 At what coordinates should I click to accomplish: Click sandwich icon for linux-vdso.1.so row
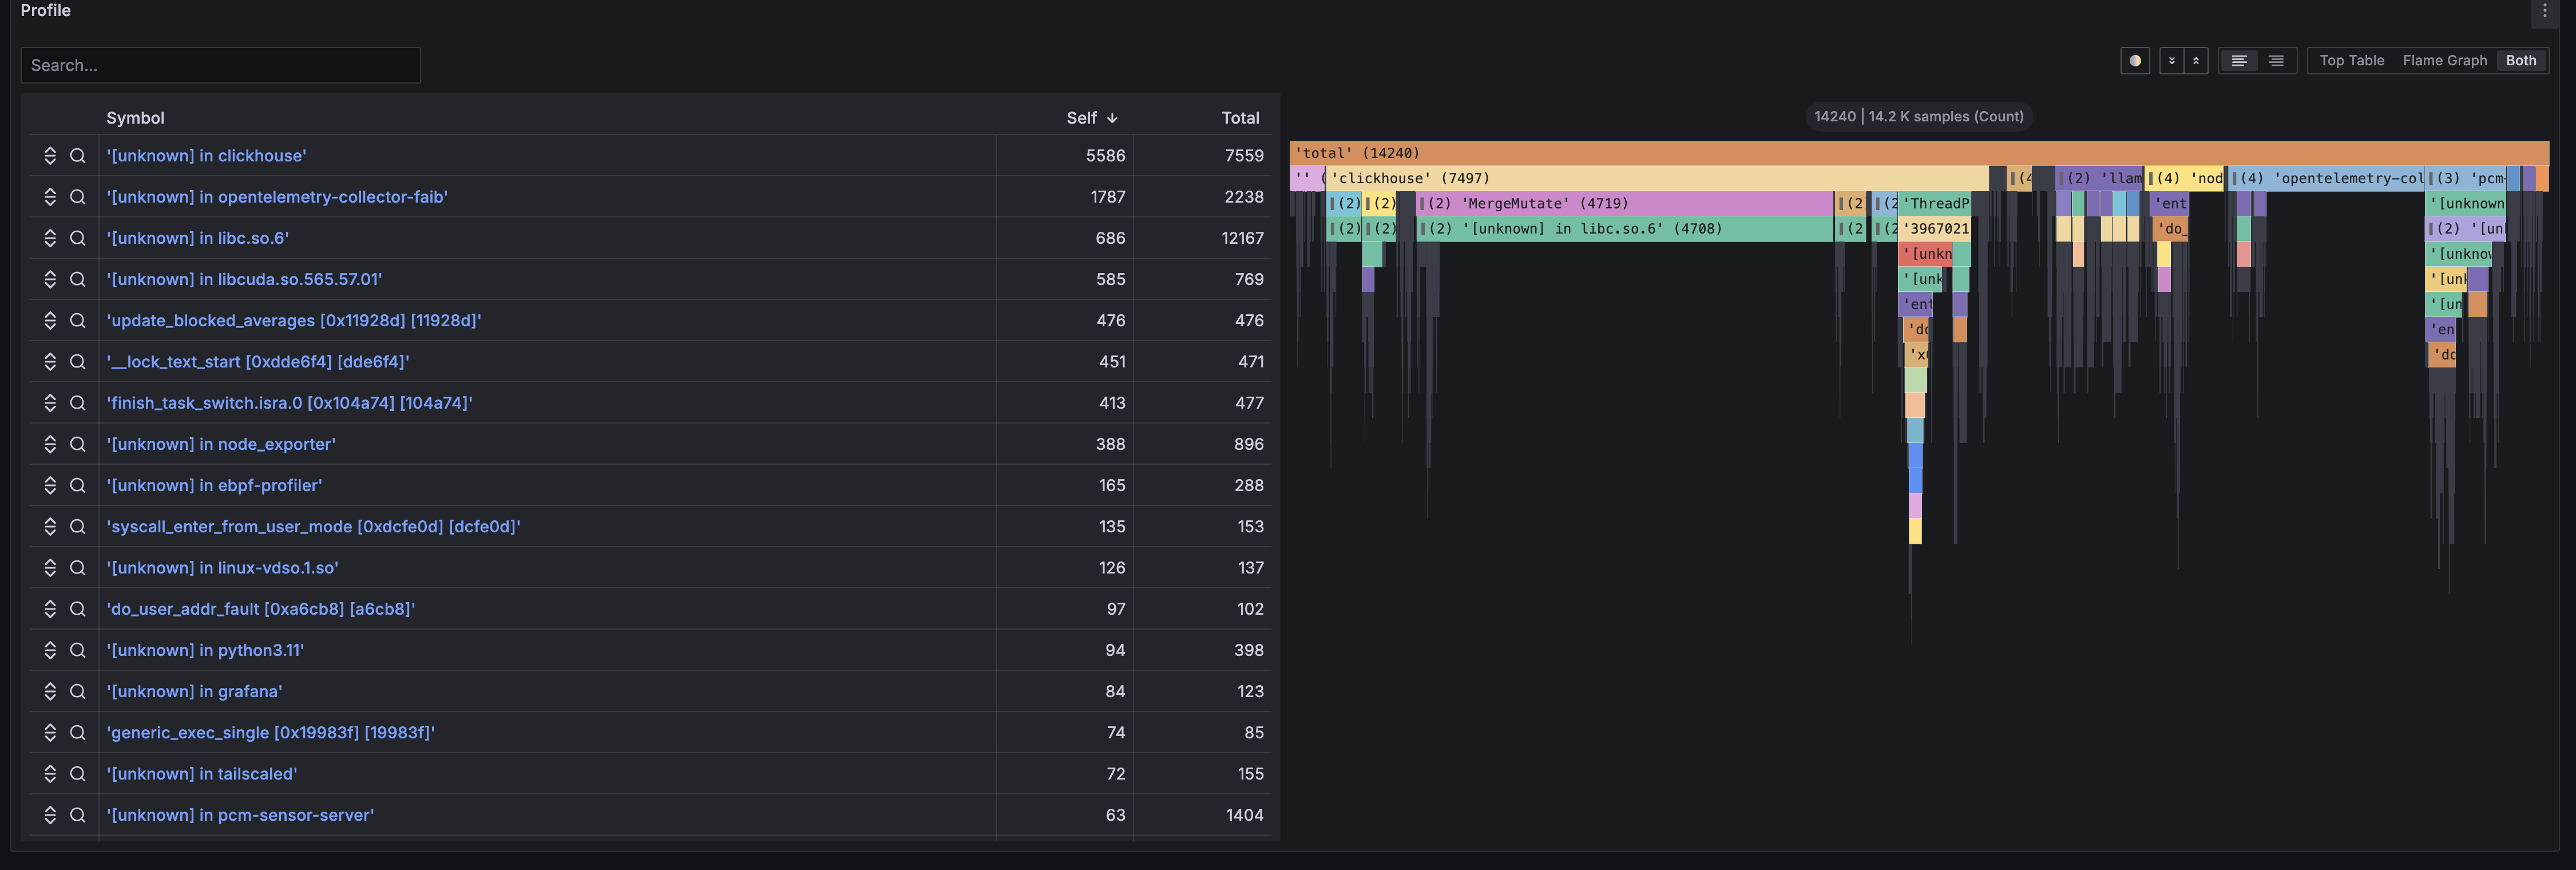point(50,568)
